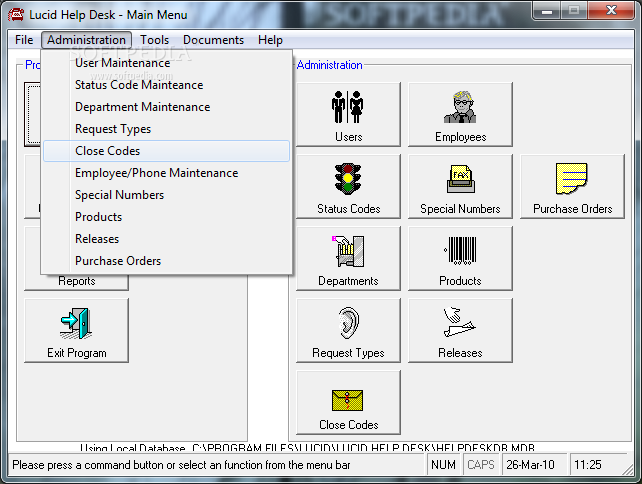Select Status Code Mainteance menu entry
Viewport: 642px width, 484px height.
pyautogui.click(x=166, y=85)
